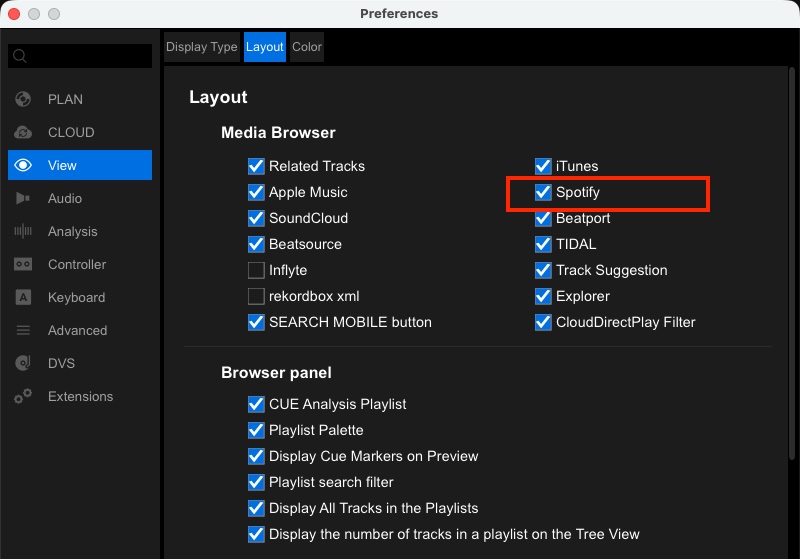
Task: Disable the Beatport checkbox
Action: [543, 218]
